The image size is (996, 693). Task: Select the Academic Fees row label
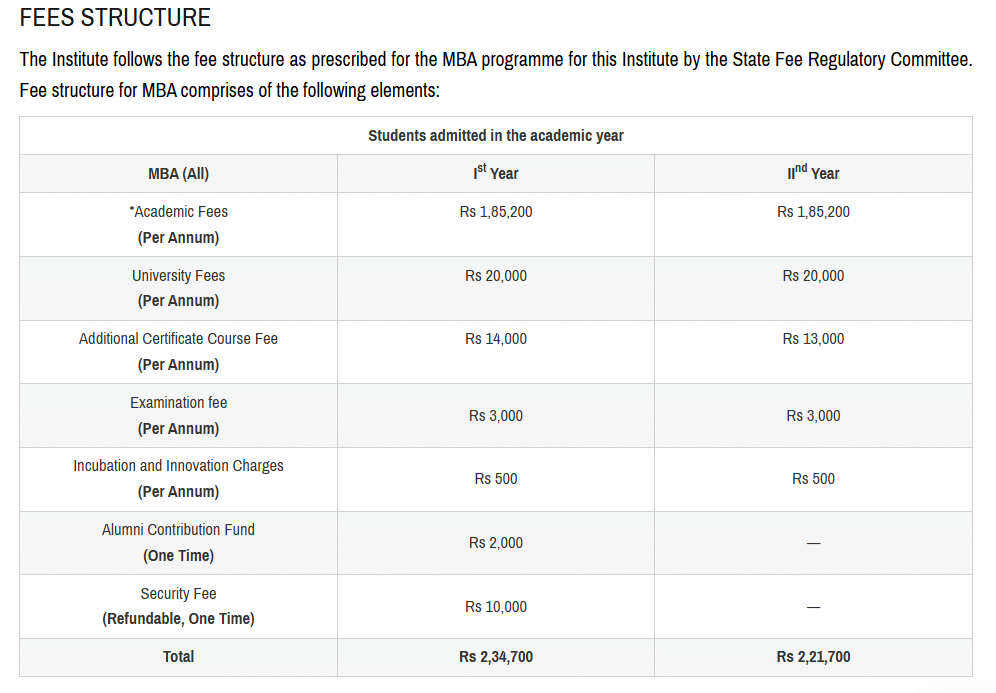coord(179,212)
